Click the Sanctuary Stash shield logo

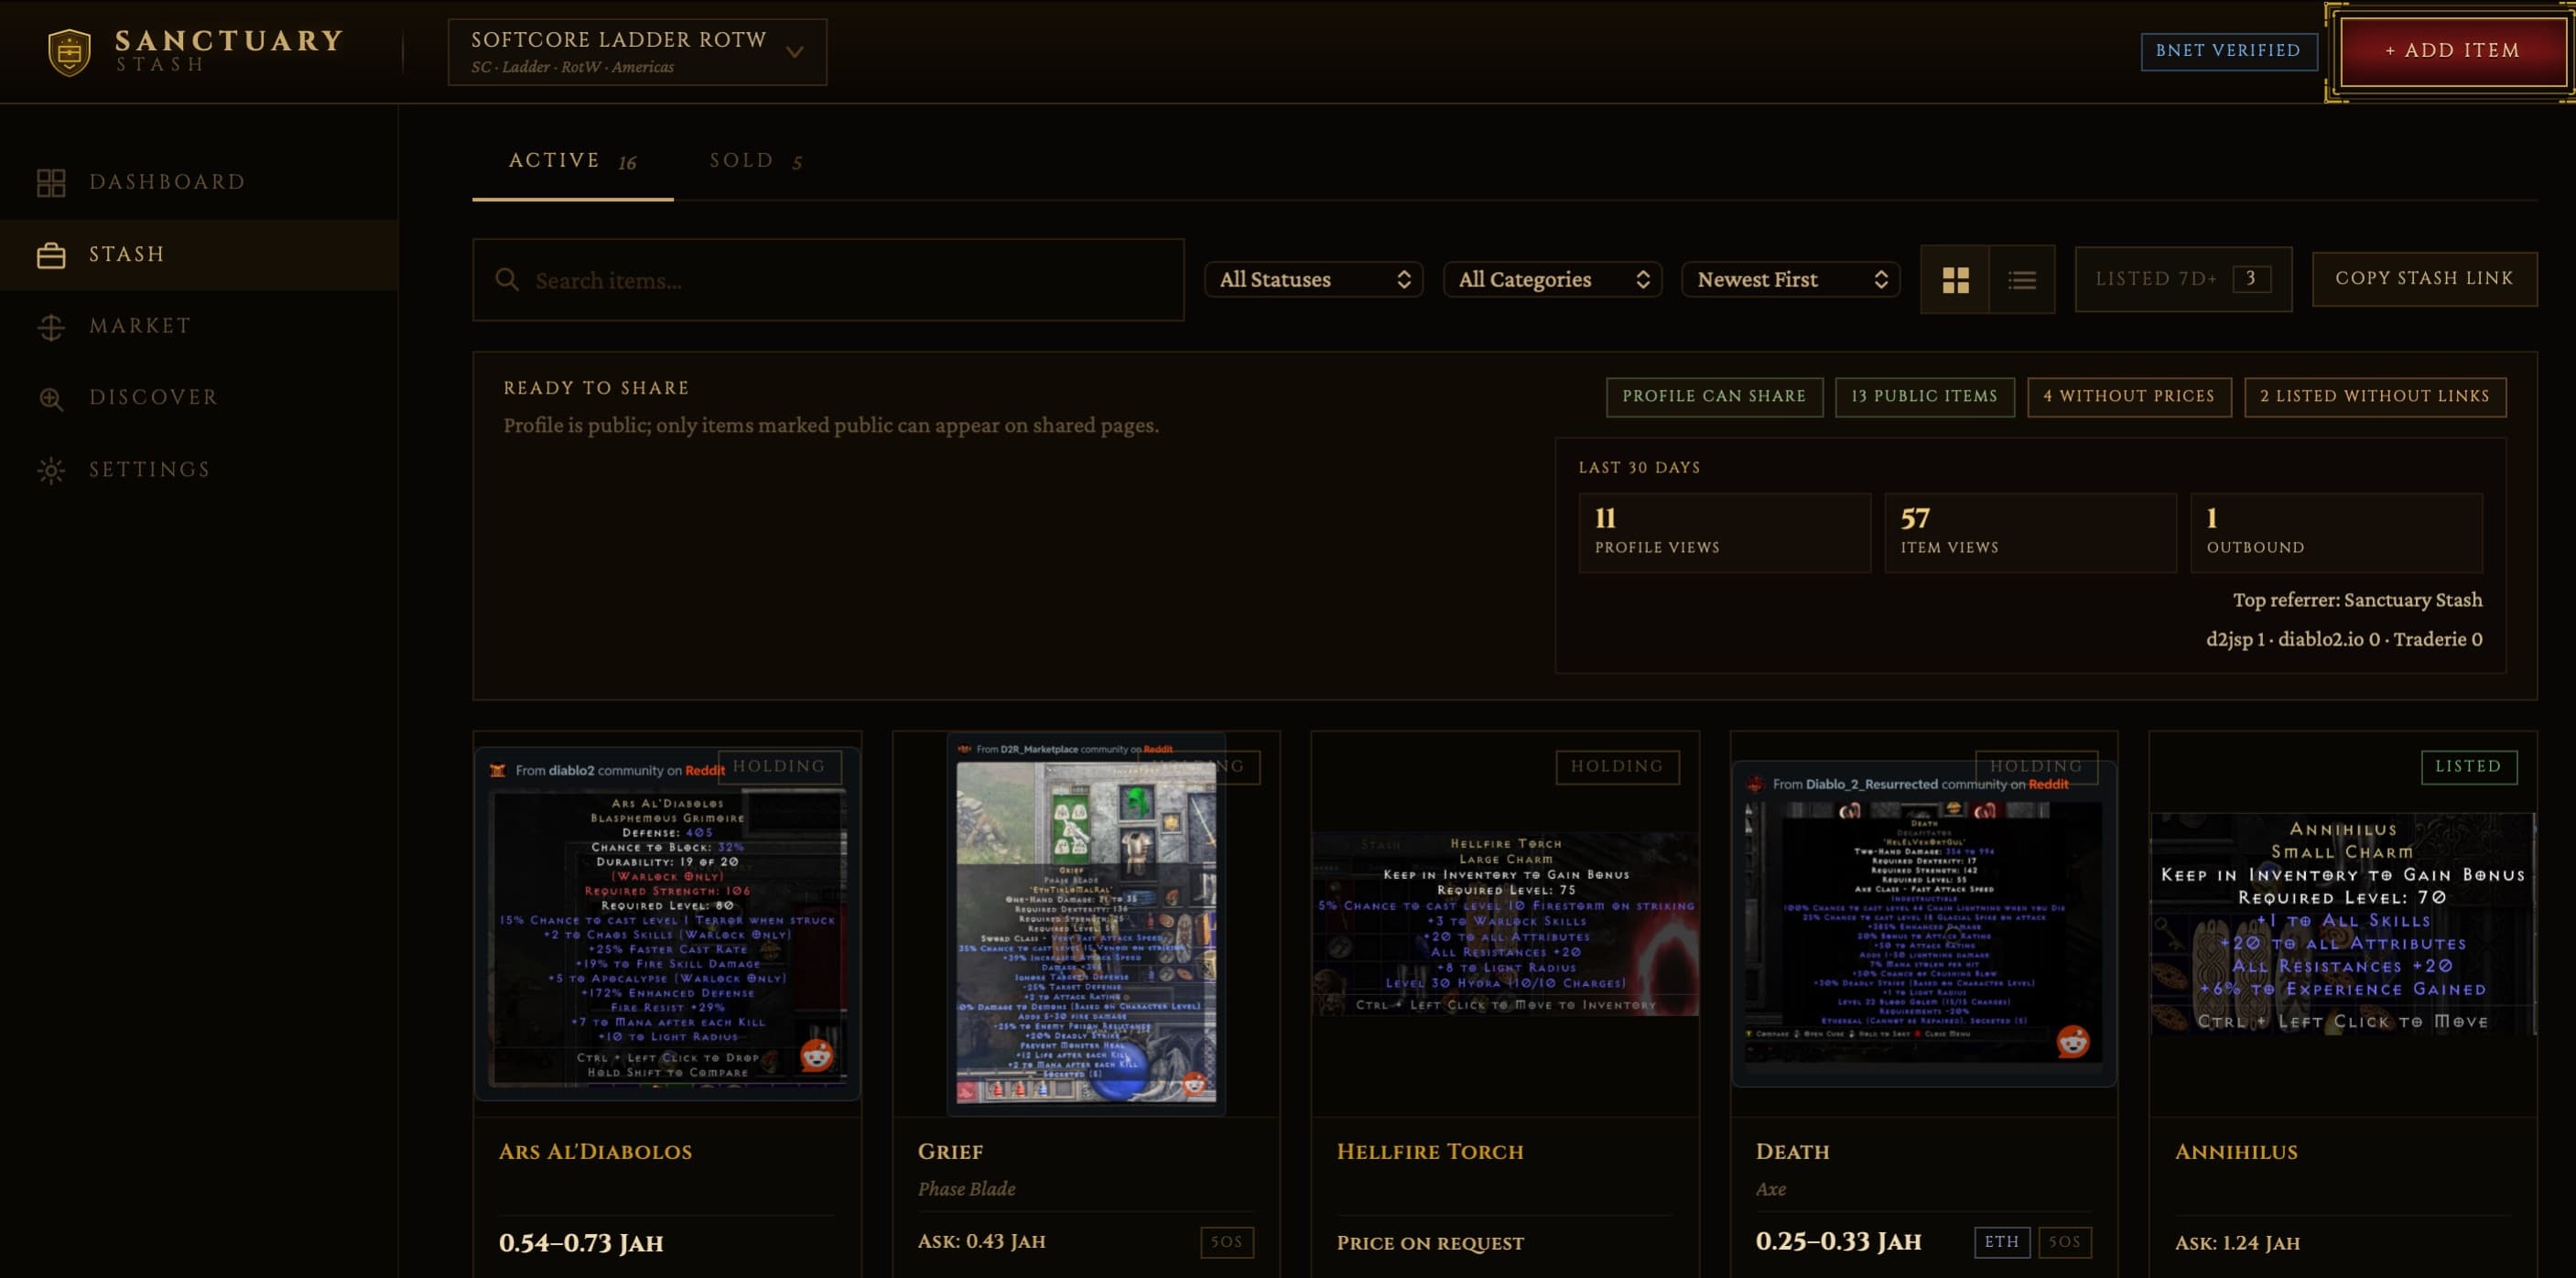69,51
